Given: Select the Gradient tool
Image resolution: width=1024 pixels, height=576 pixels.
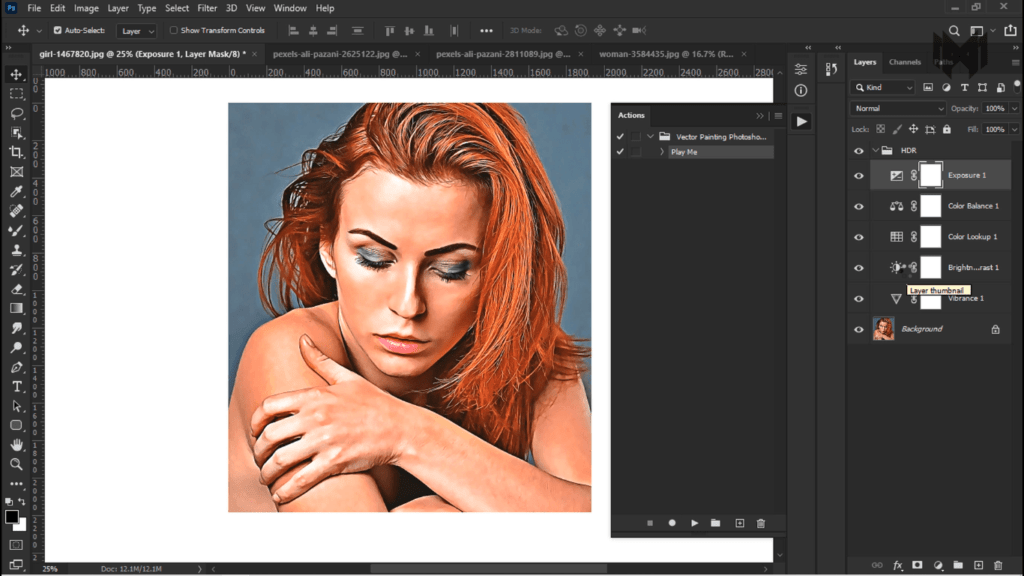Looking at the screenshot, I should coord(16,308).
